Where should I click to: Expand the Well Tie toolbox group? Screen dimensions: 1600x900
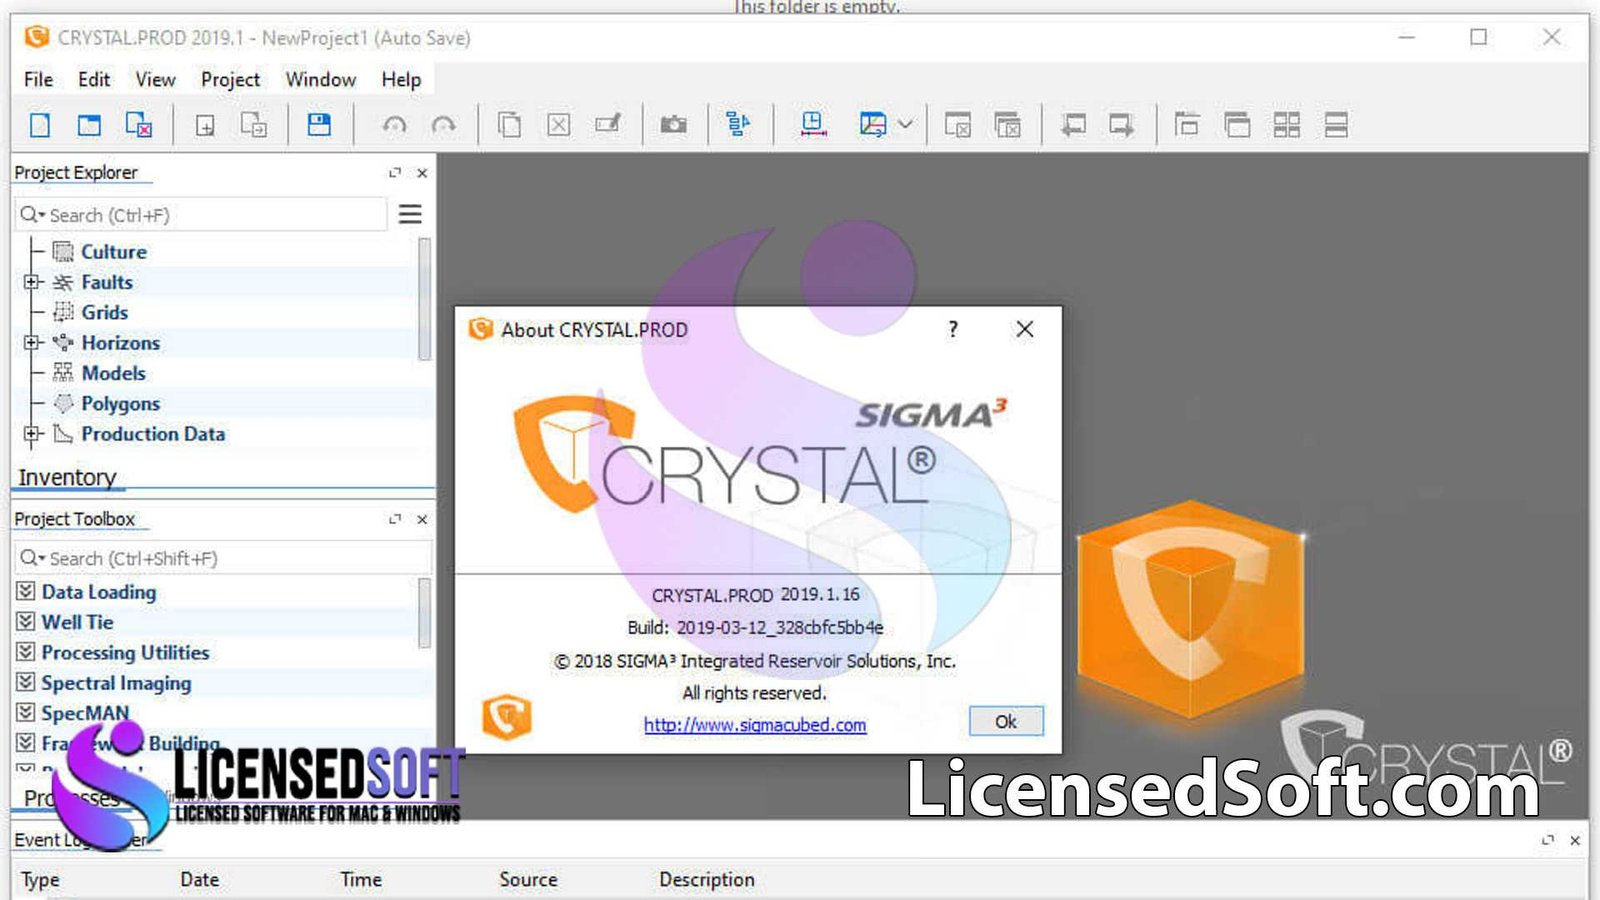pos(26,621)
